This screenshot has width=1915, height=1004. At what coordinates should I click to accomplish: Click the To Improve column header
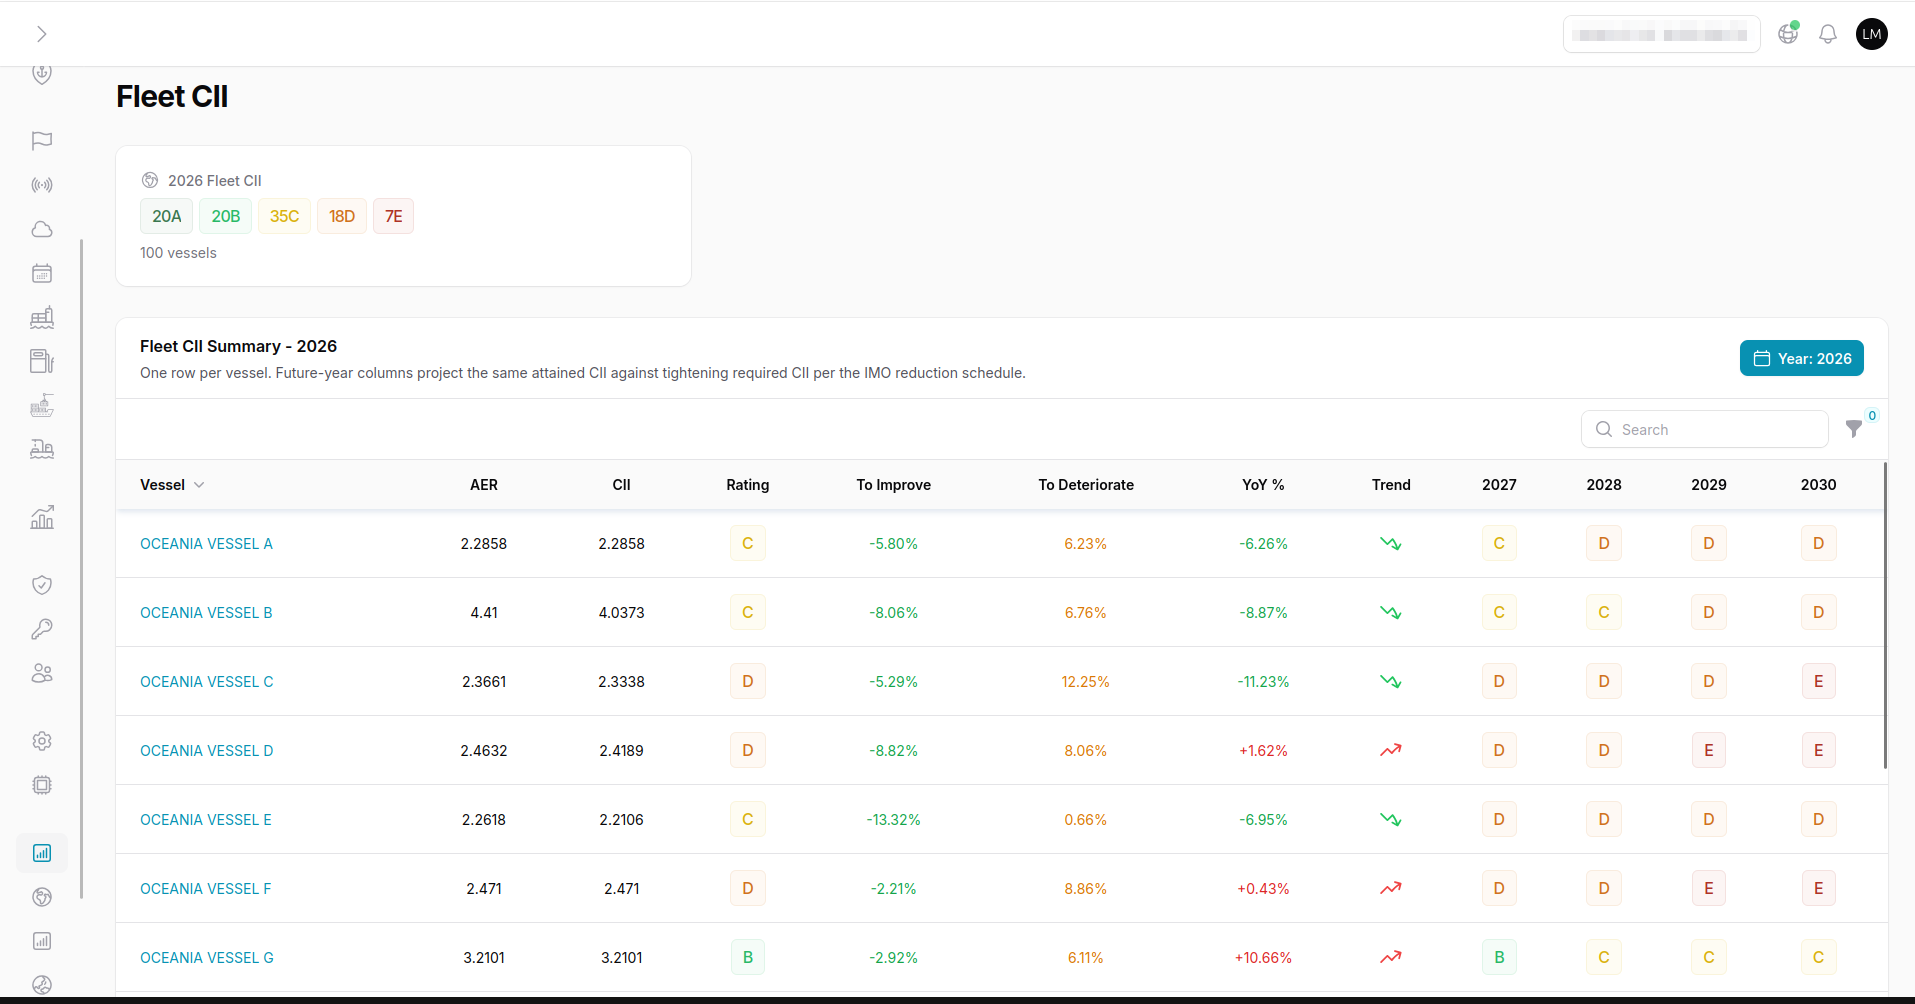893,485
